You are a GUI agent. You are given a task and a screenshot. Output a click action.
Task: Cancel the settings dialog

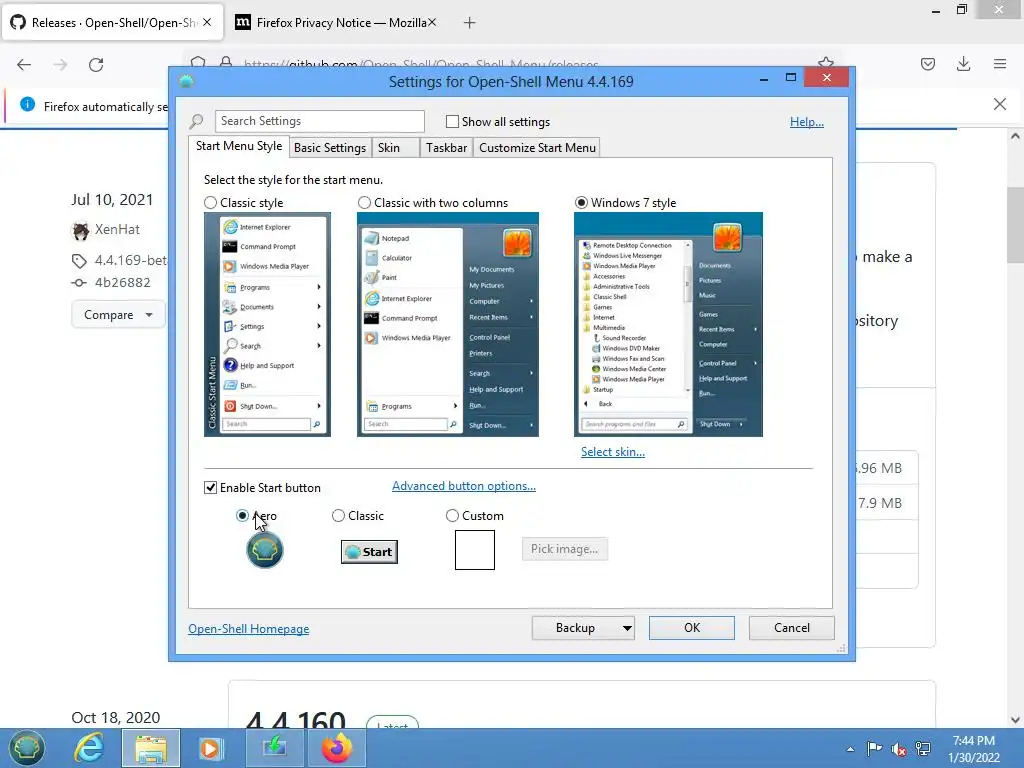point(792,628)
